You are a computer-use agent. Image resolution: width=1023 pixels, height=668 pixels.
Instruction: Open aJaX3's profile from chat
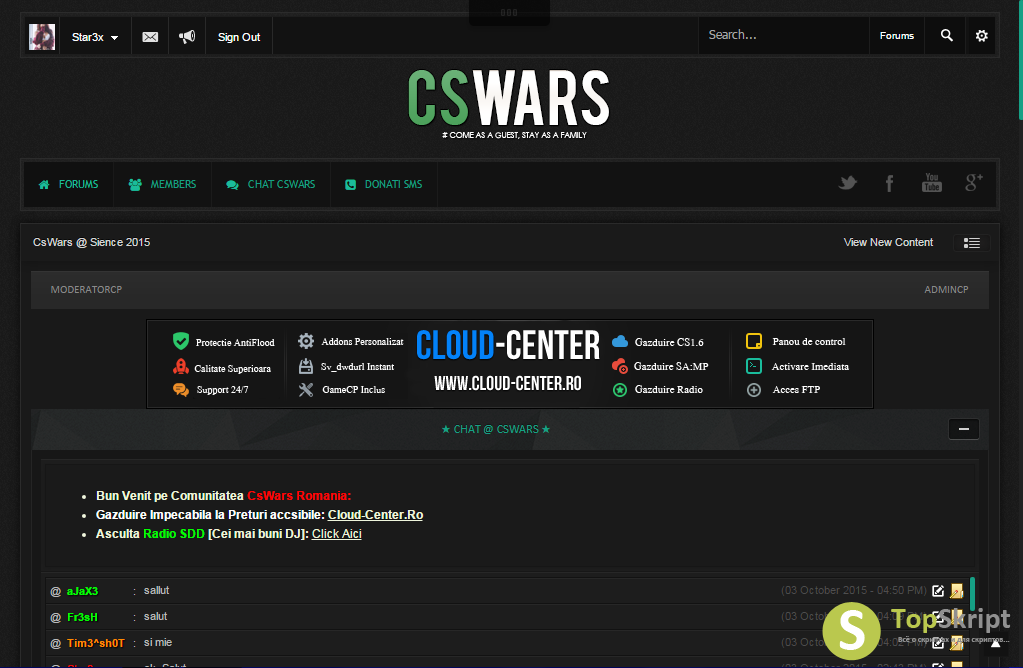(x=82, y=591)
